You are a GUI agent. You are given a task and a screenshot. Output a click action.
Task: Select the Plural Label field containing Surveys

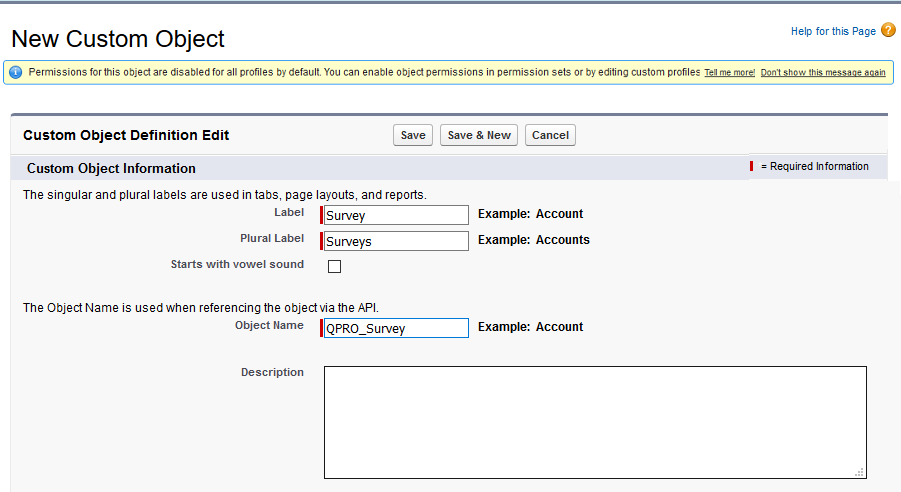click(396, 241)
